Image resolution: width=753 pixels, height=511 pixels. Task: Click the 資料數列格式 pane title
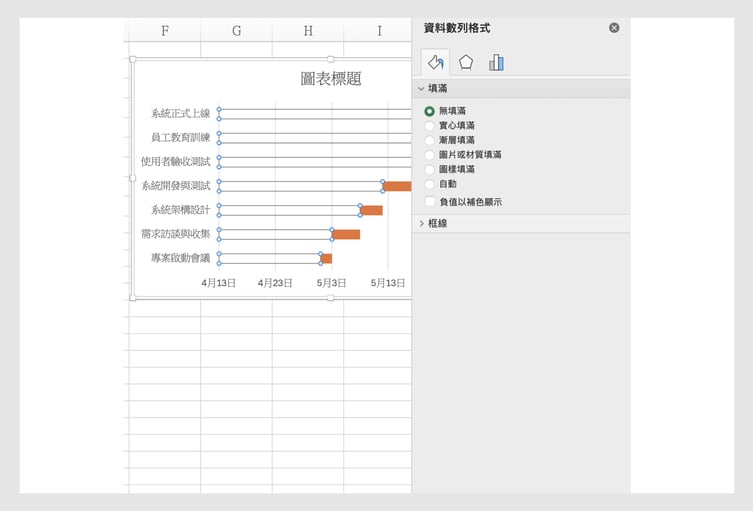(457, 28)
